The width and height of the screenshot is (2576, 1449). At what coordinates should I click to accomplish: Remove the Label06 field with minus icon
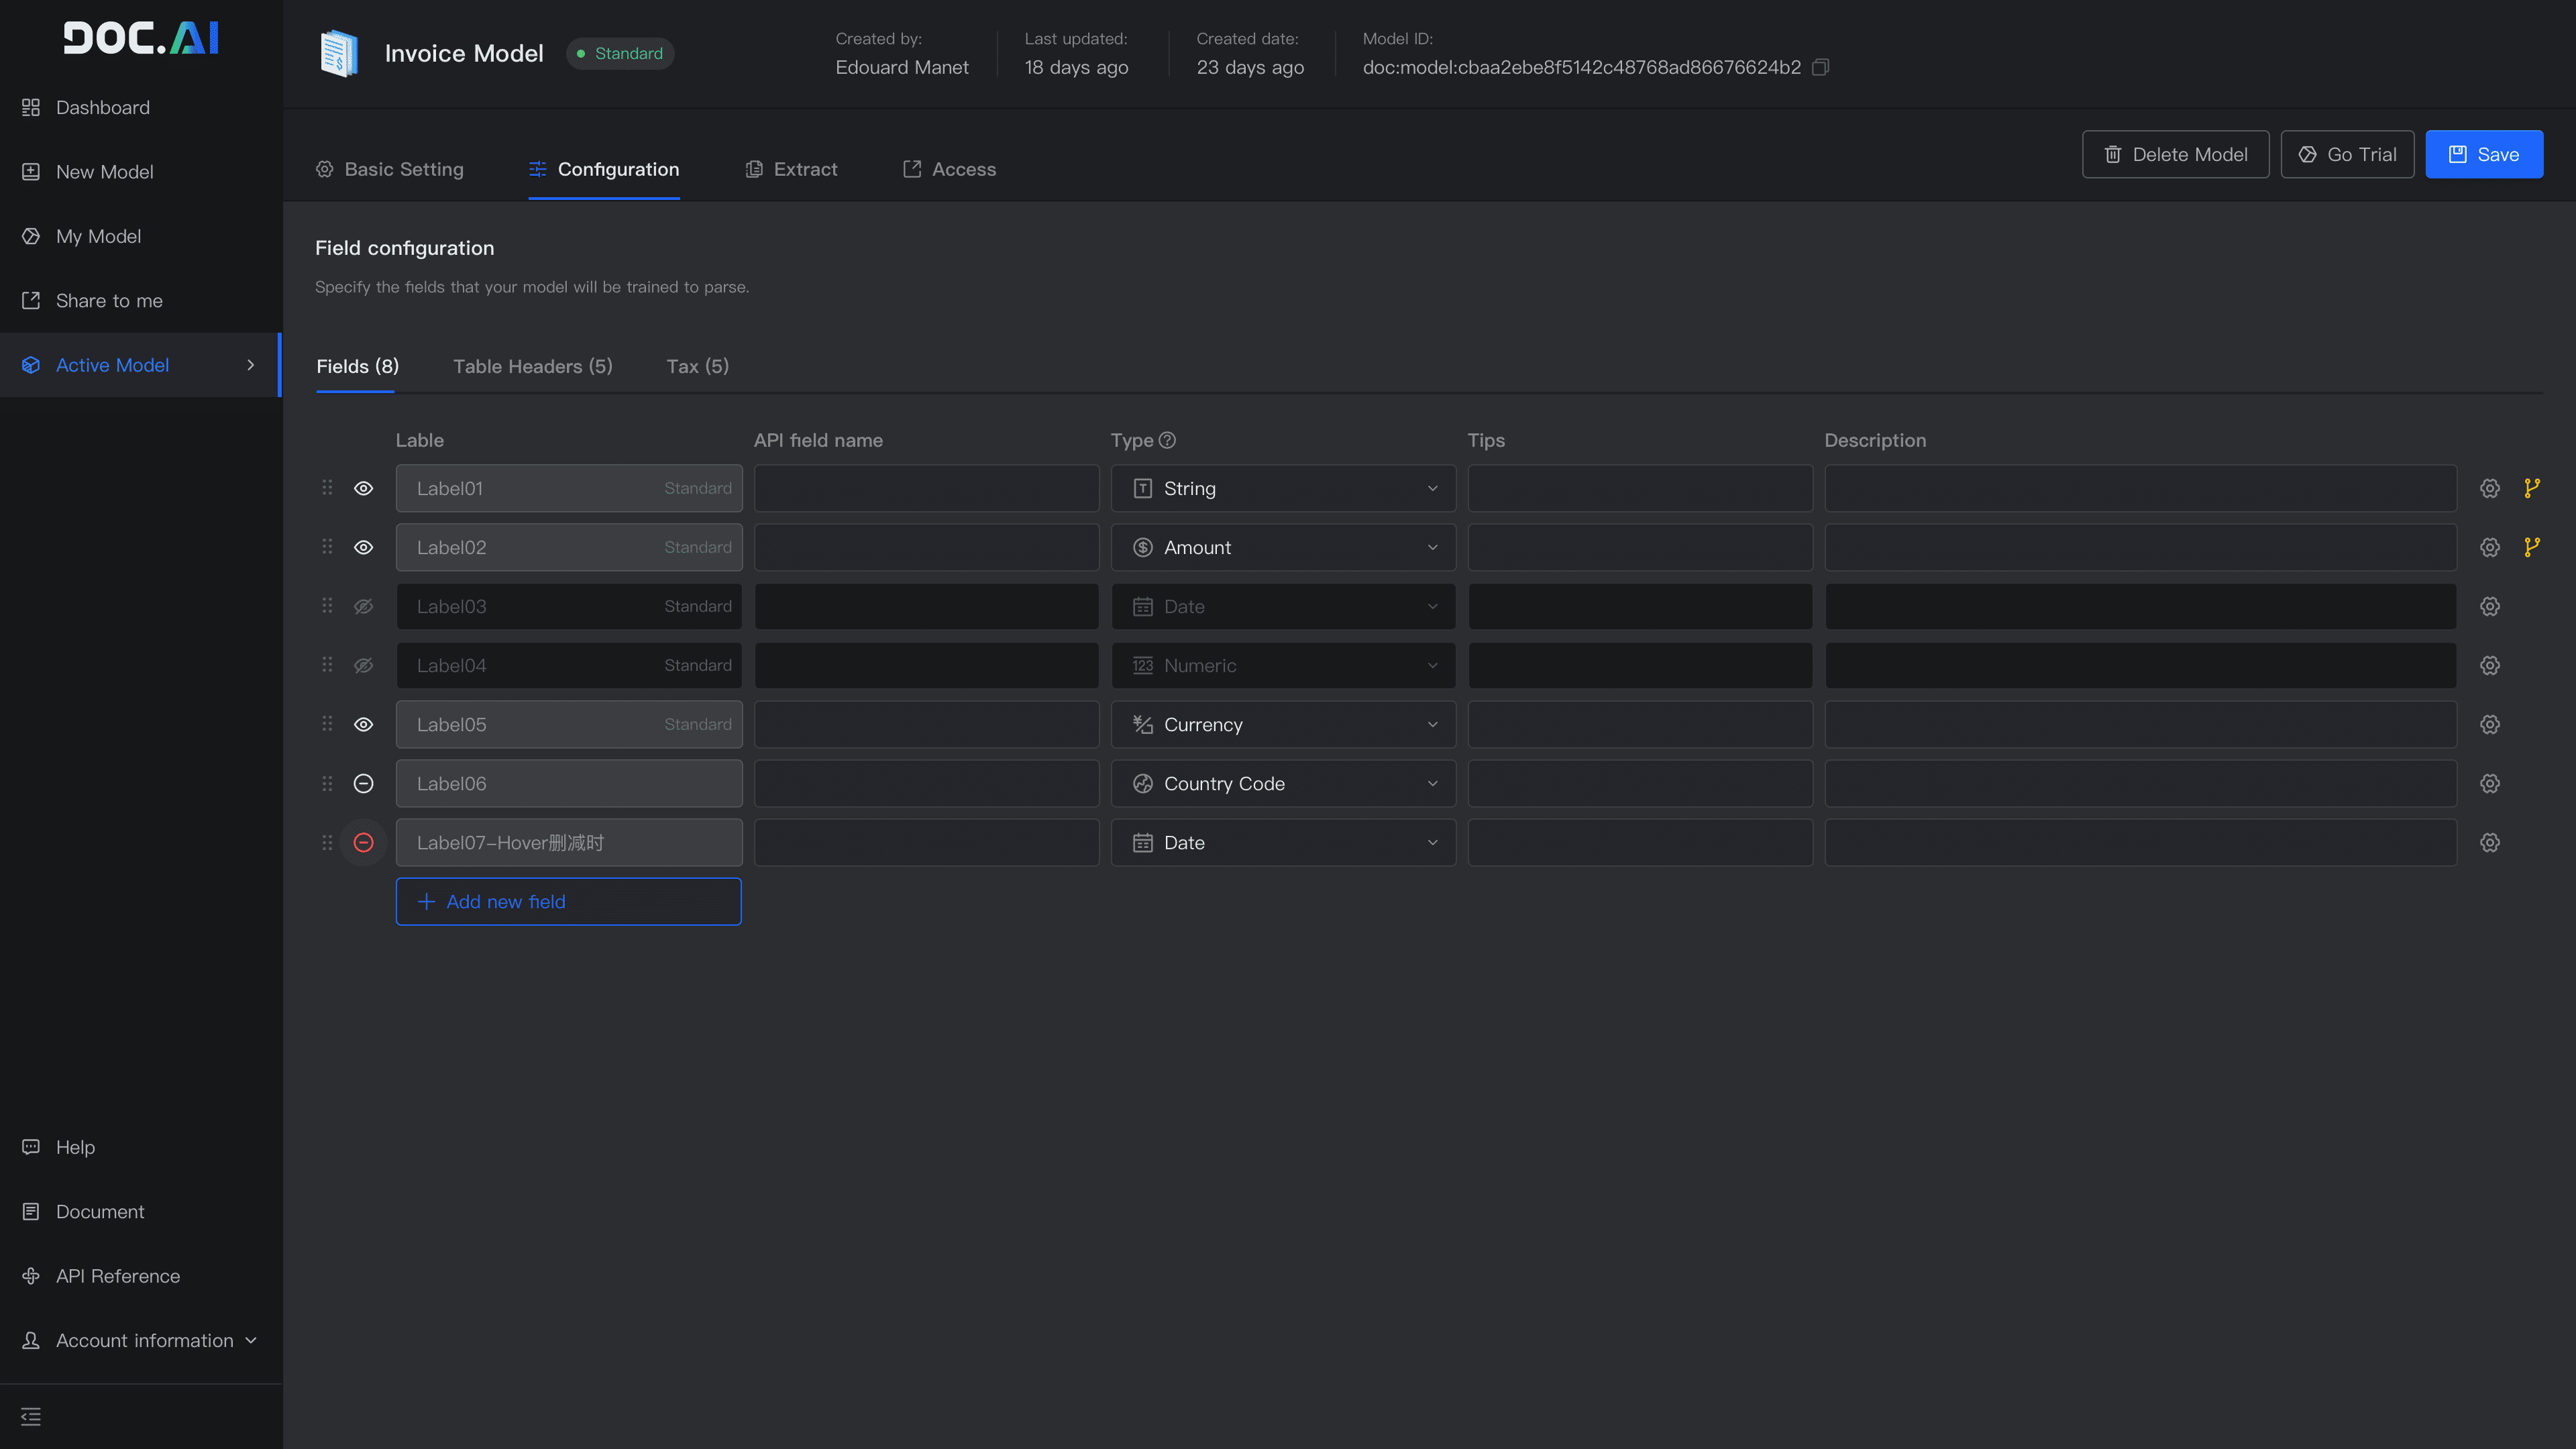coord(363,783)
